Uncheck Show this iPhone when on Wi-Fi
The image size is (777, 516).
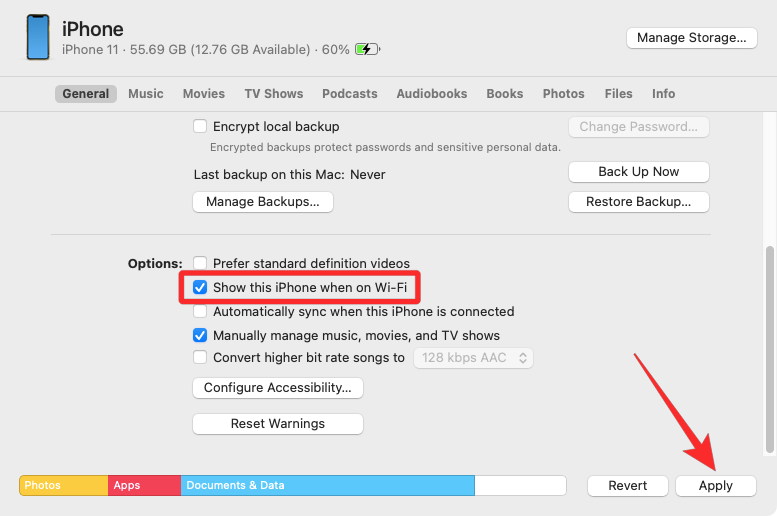200,288
